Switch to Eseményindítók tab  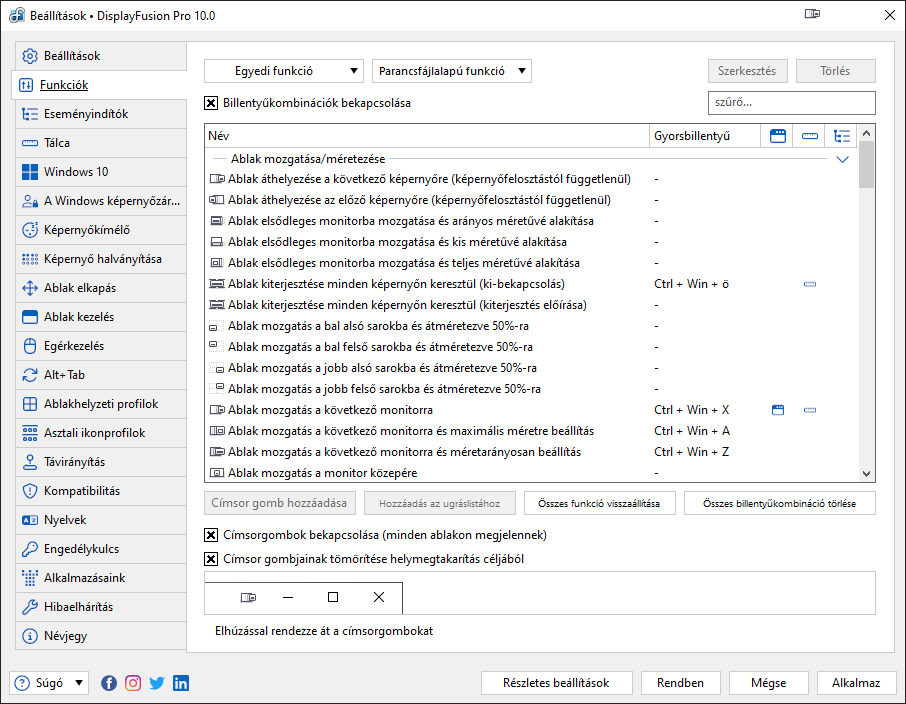click(101, 114)
